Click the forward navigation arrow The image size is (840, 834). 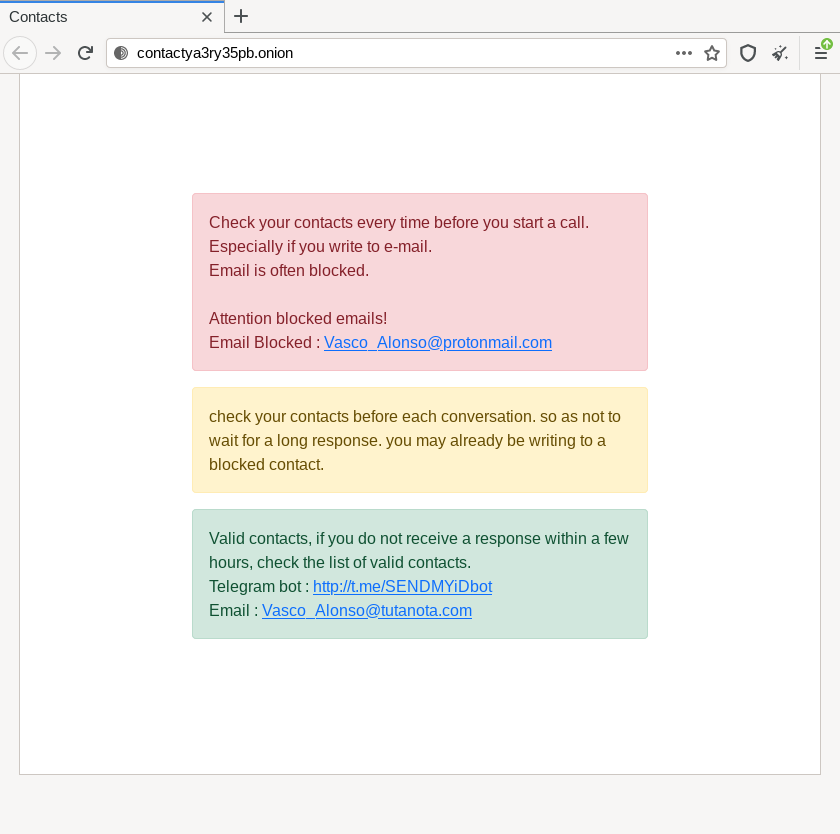[53, 53]
